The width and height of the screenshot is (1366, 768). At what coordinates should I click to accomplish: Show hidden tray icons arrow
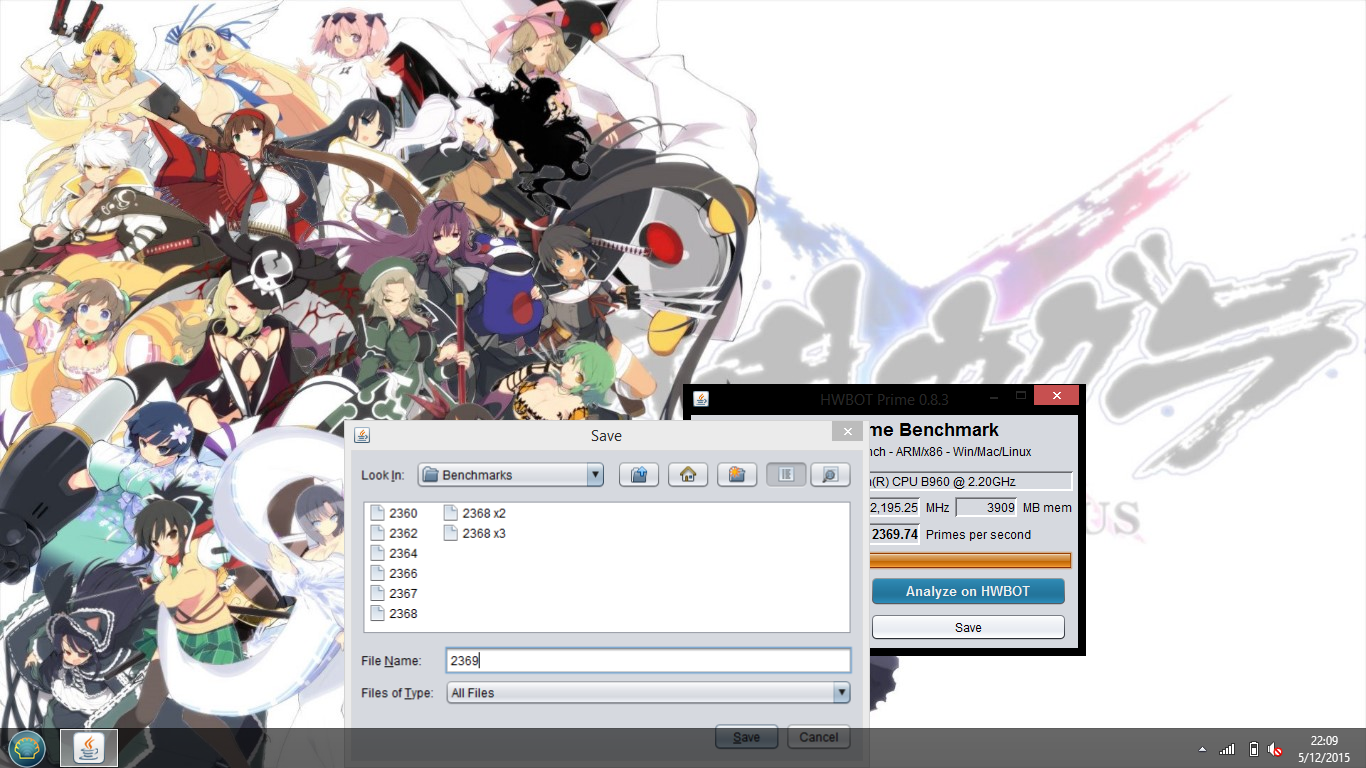(x=1202, y=749)
